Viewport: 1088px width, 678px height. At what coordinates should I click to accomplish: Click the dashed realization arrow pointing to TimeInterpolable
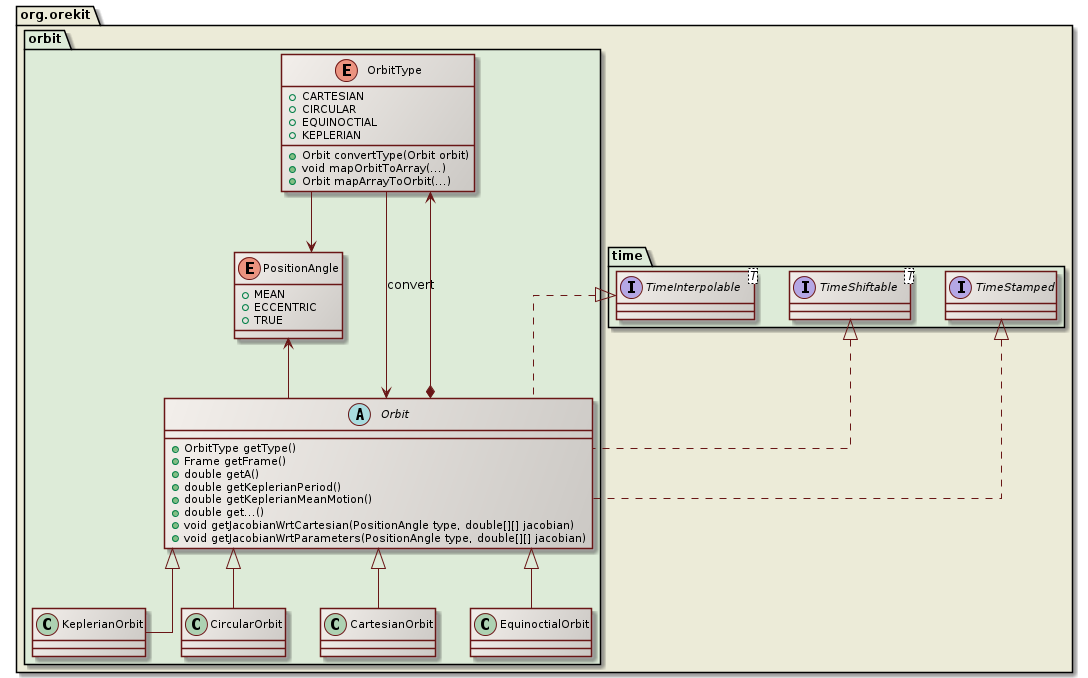coord(606,294)
